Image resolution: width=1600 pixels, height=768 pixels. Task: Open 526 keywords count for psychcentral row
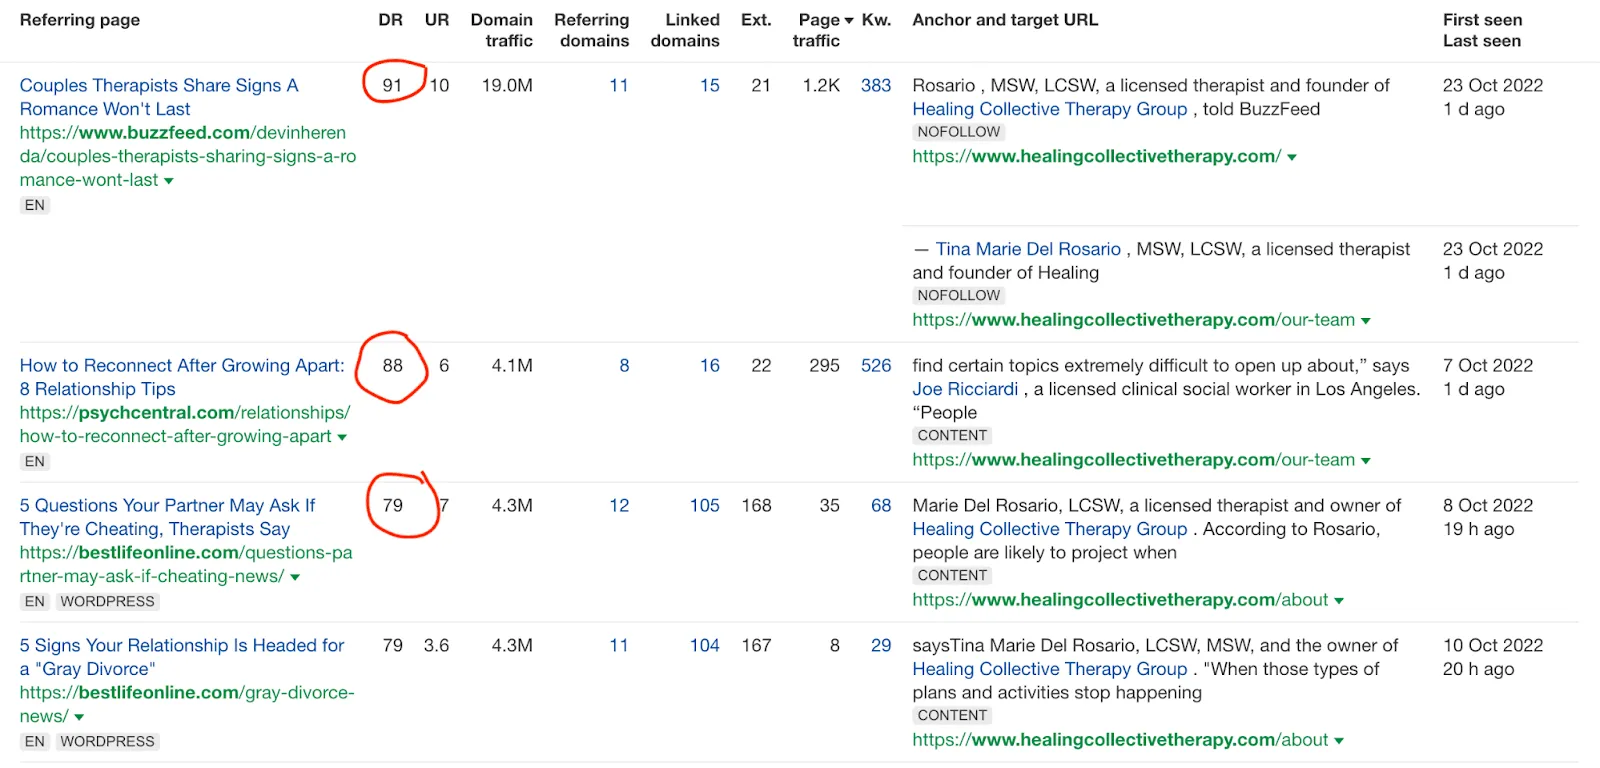pyautogui.click(x=875, y=366)
